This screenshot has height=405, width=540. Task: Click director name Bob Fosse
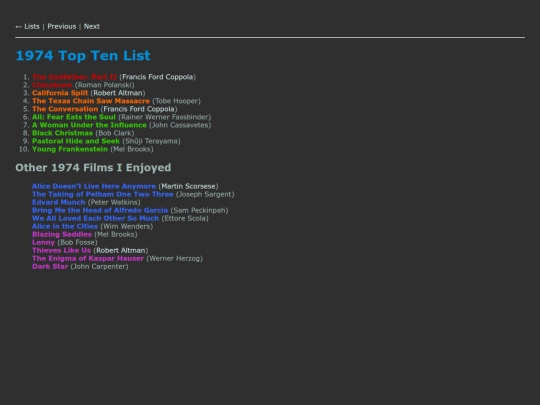(x=77, y=242)
